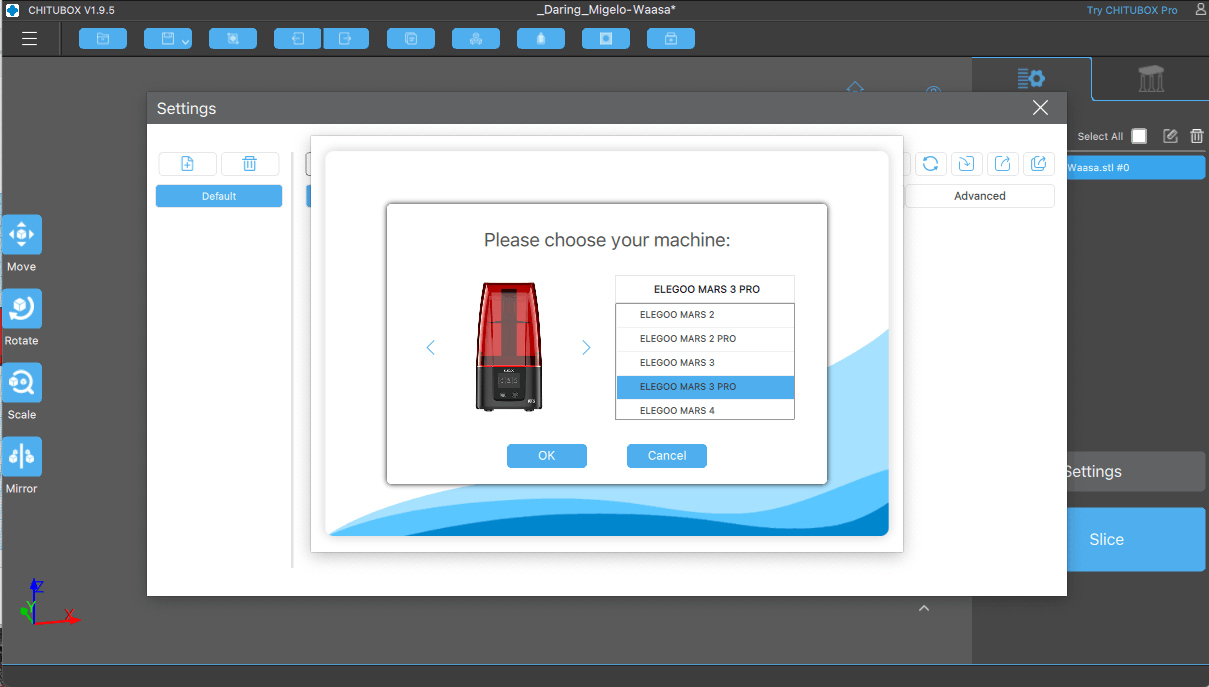The width and height of the screenshot is (1209, 687).
Task: Select the Scale tool
Action: click(21, 383)
